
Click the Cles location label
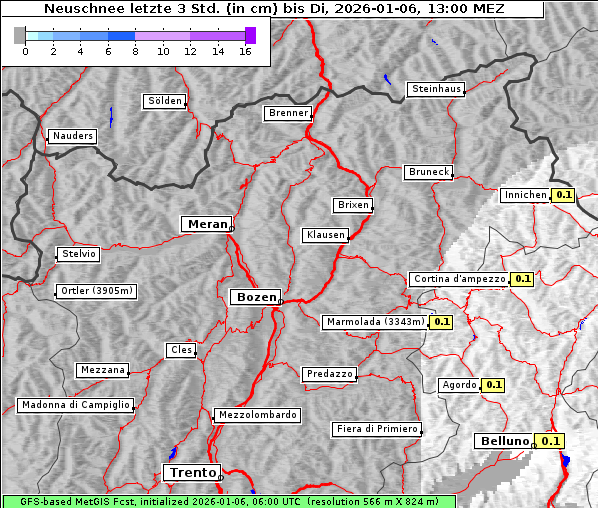[181, 350]
